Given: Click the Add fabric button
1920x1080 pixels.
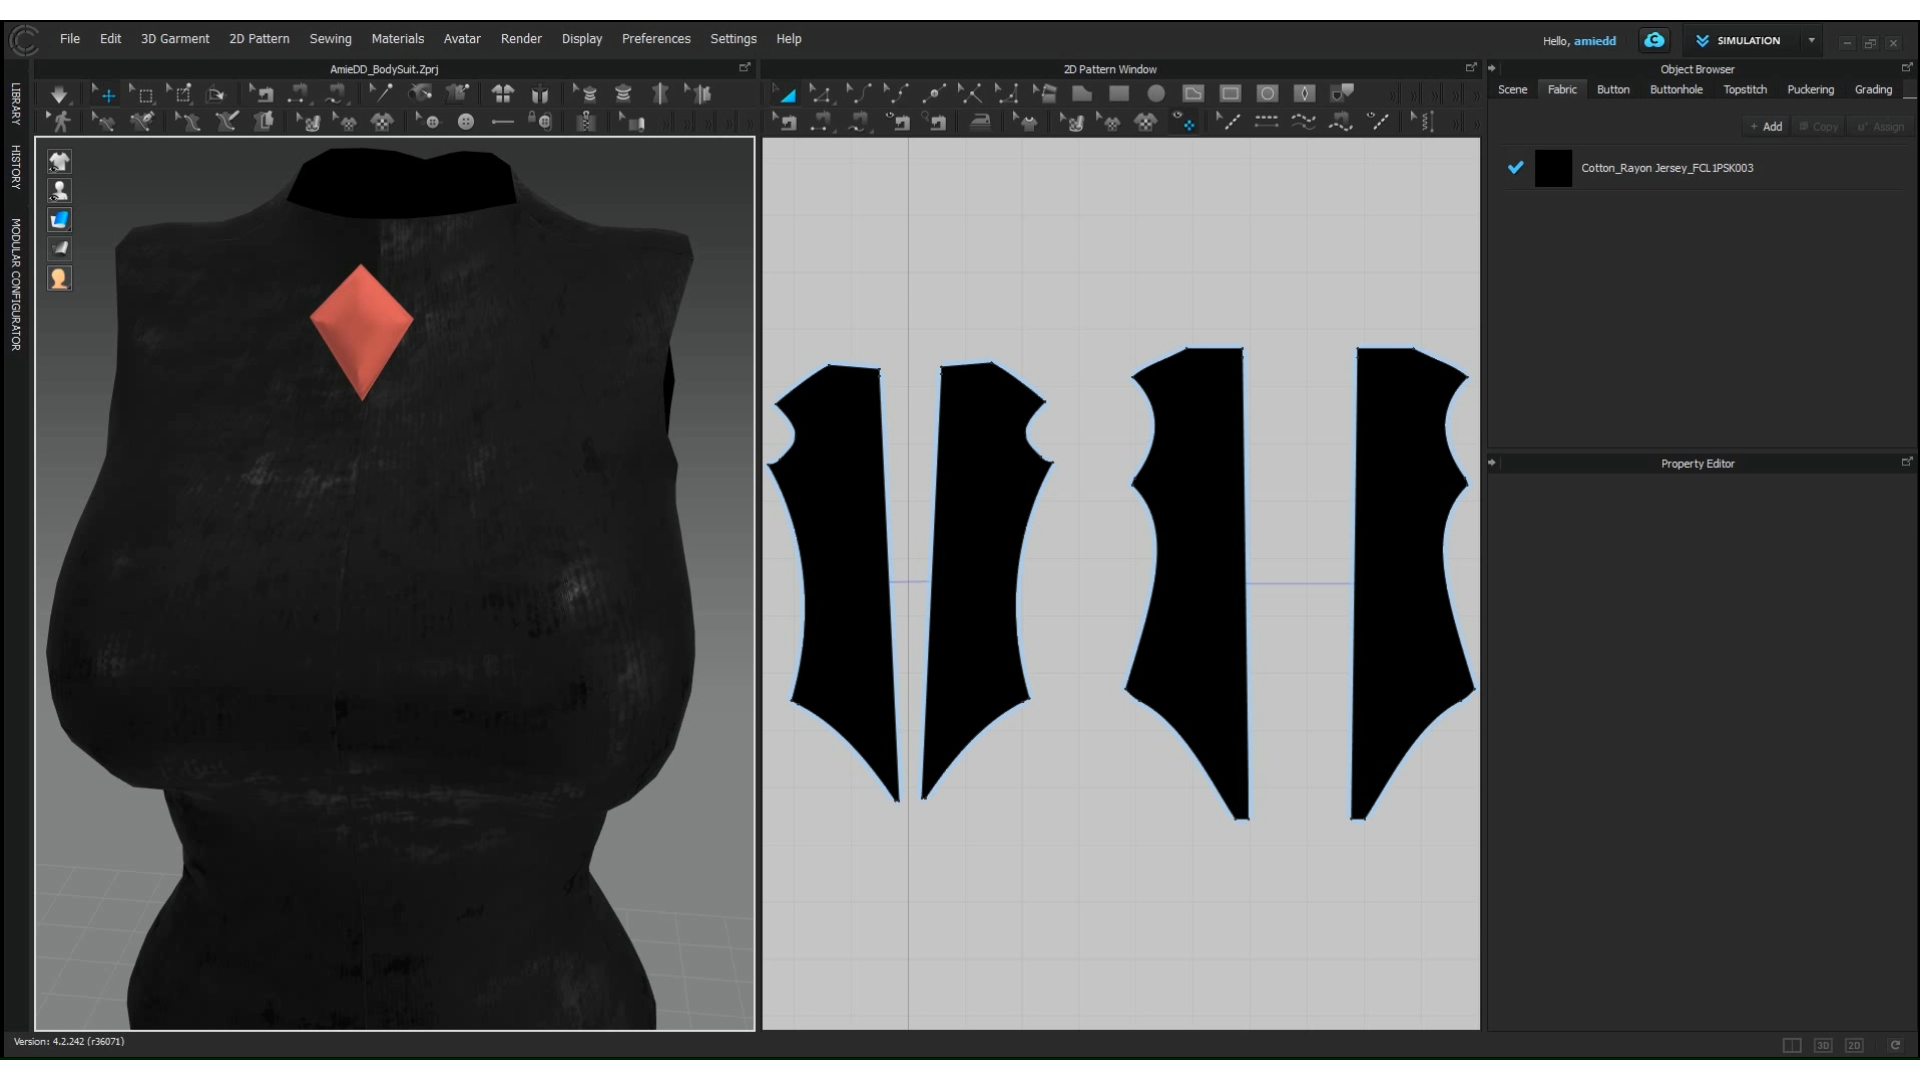Looking at the screenshot, I should pos(1766,127).
